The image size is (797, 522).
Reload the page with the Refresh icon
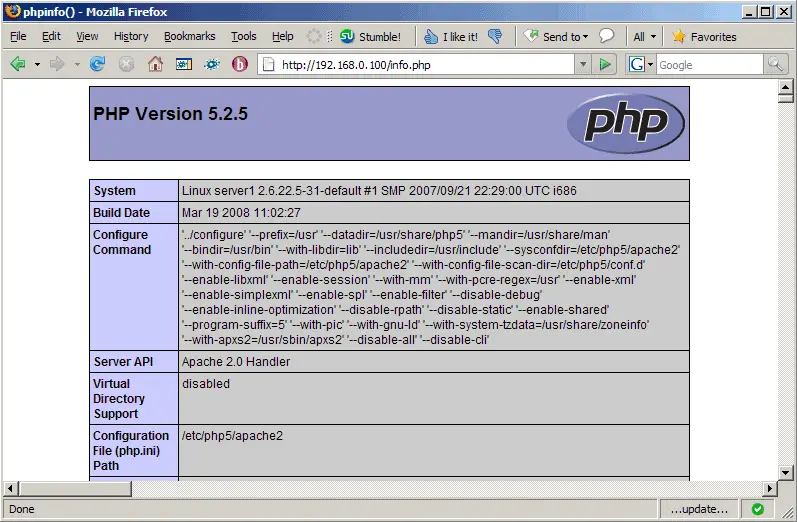click(97, 64)
